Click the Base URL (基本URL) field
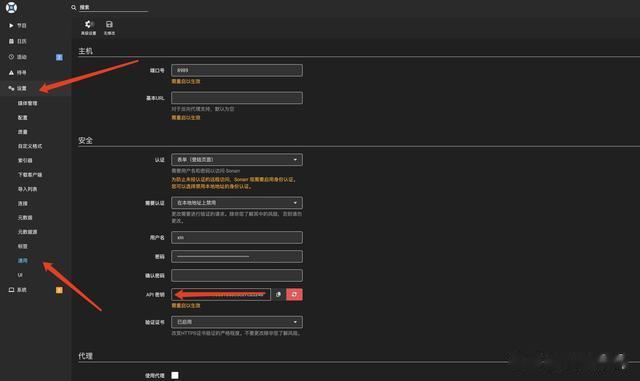The image size is (640, 381). (237, 98)
